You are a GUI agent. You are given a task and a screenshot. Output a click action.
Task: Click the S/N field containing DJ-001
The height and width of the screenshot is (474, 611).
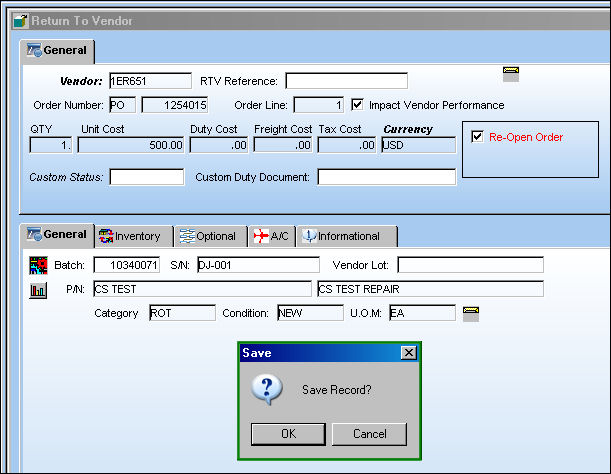click(x=258, y=265)
